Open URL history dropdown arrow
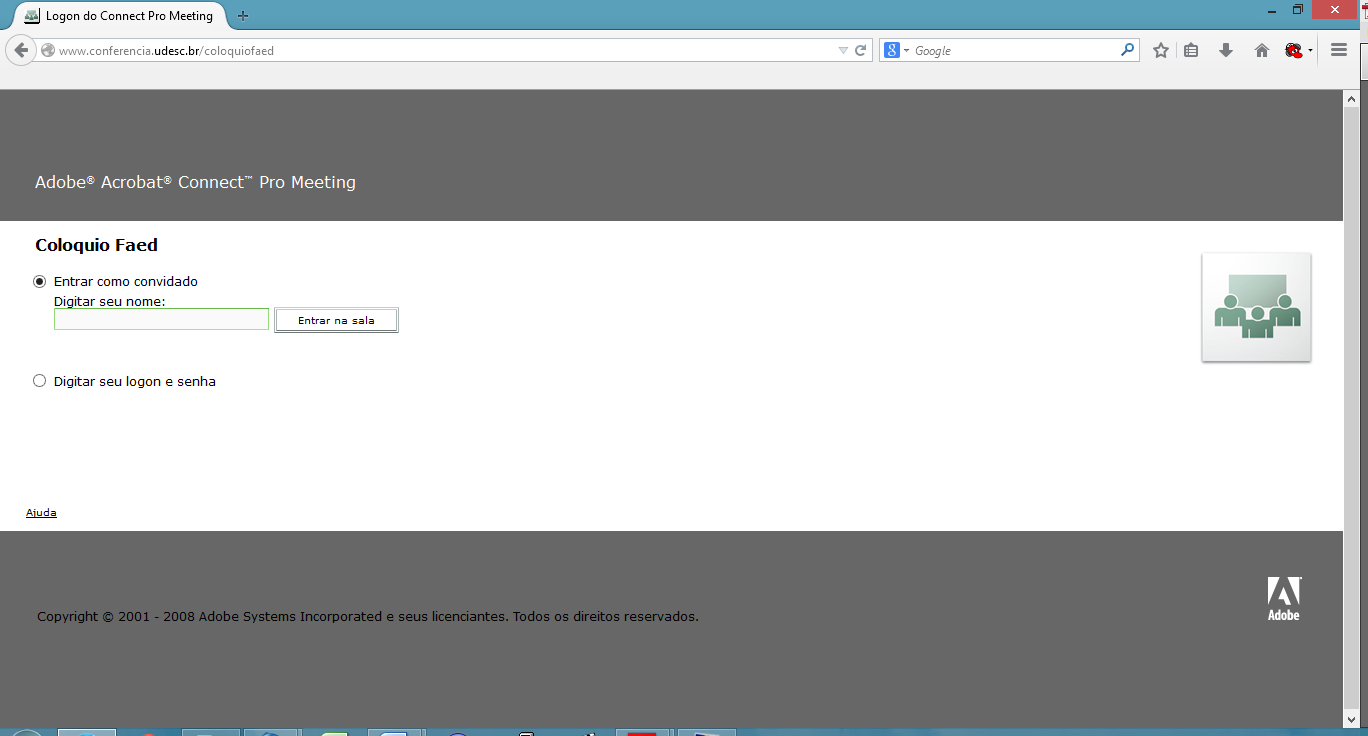Image resolution: width=1368 pixels, height=736 pixels. [x=843, y=50]
